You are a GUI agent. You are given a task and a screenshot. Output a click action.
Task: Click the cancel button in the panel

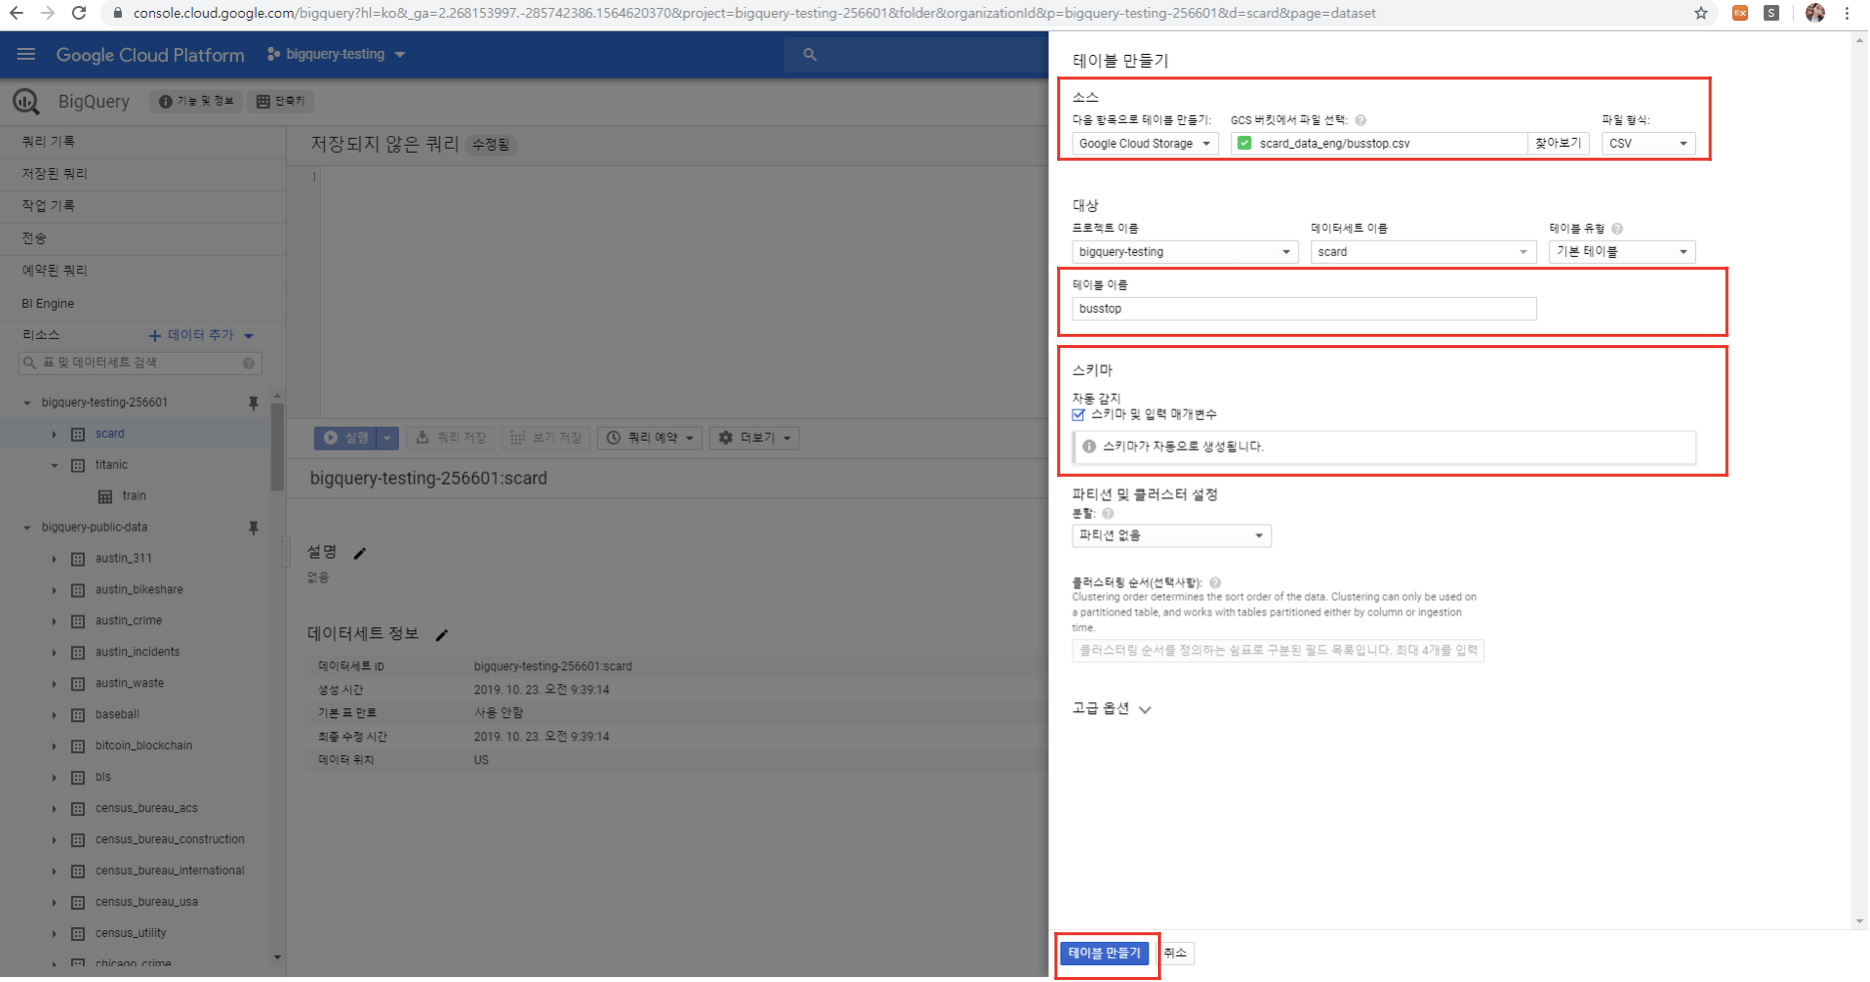1175,953
